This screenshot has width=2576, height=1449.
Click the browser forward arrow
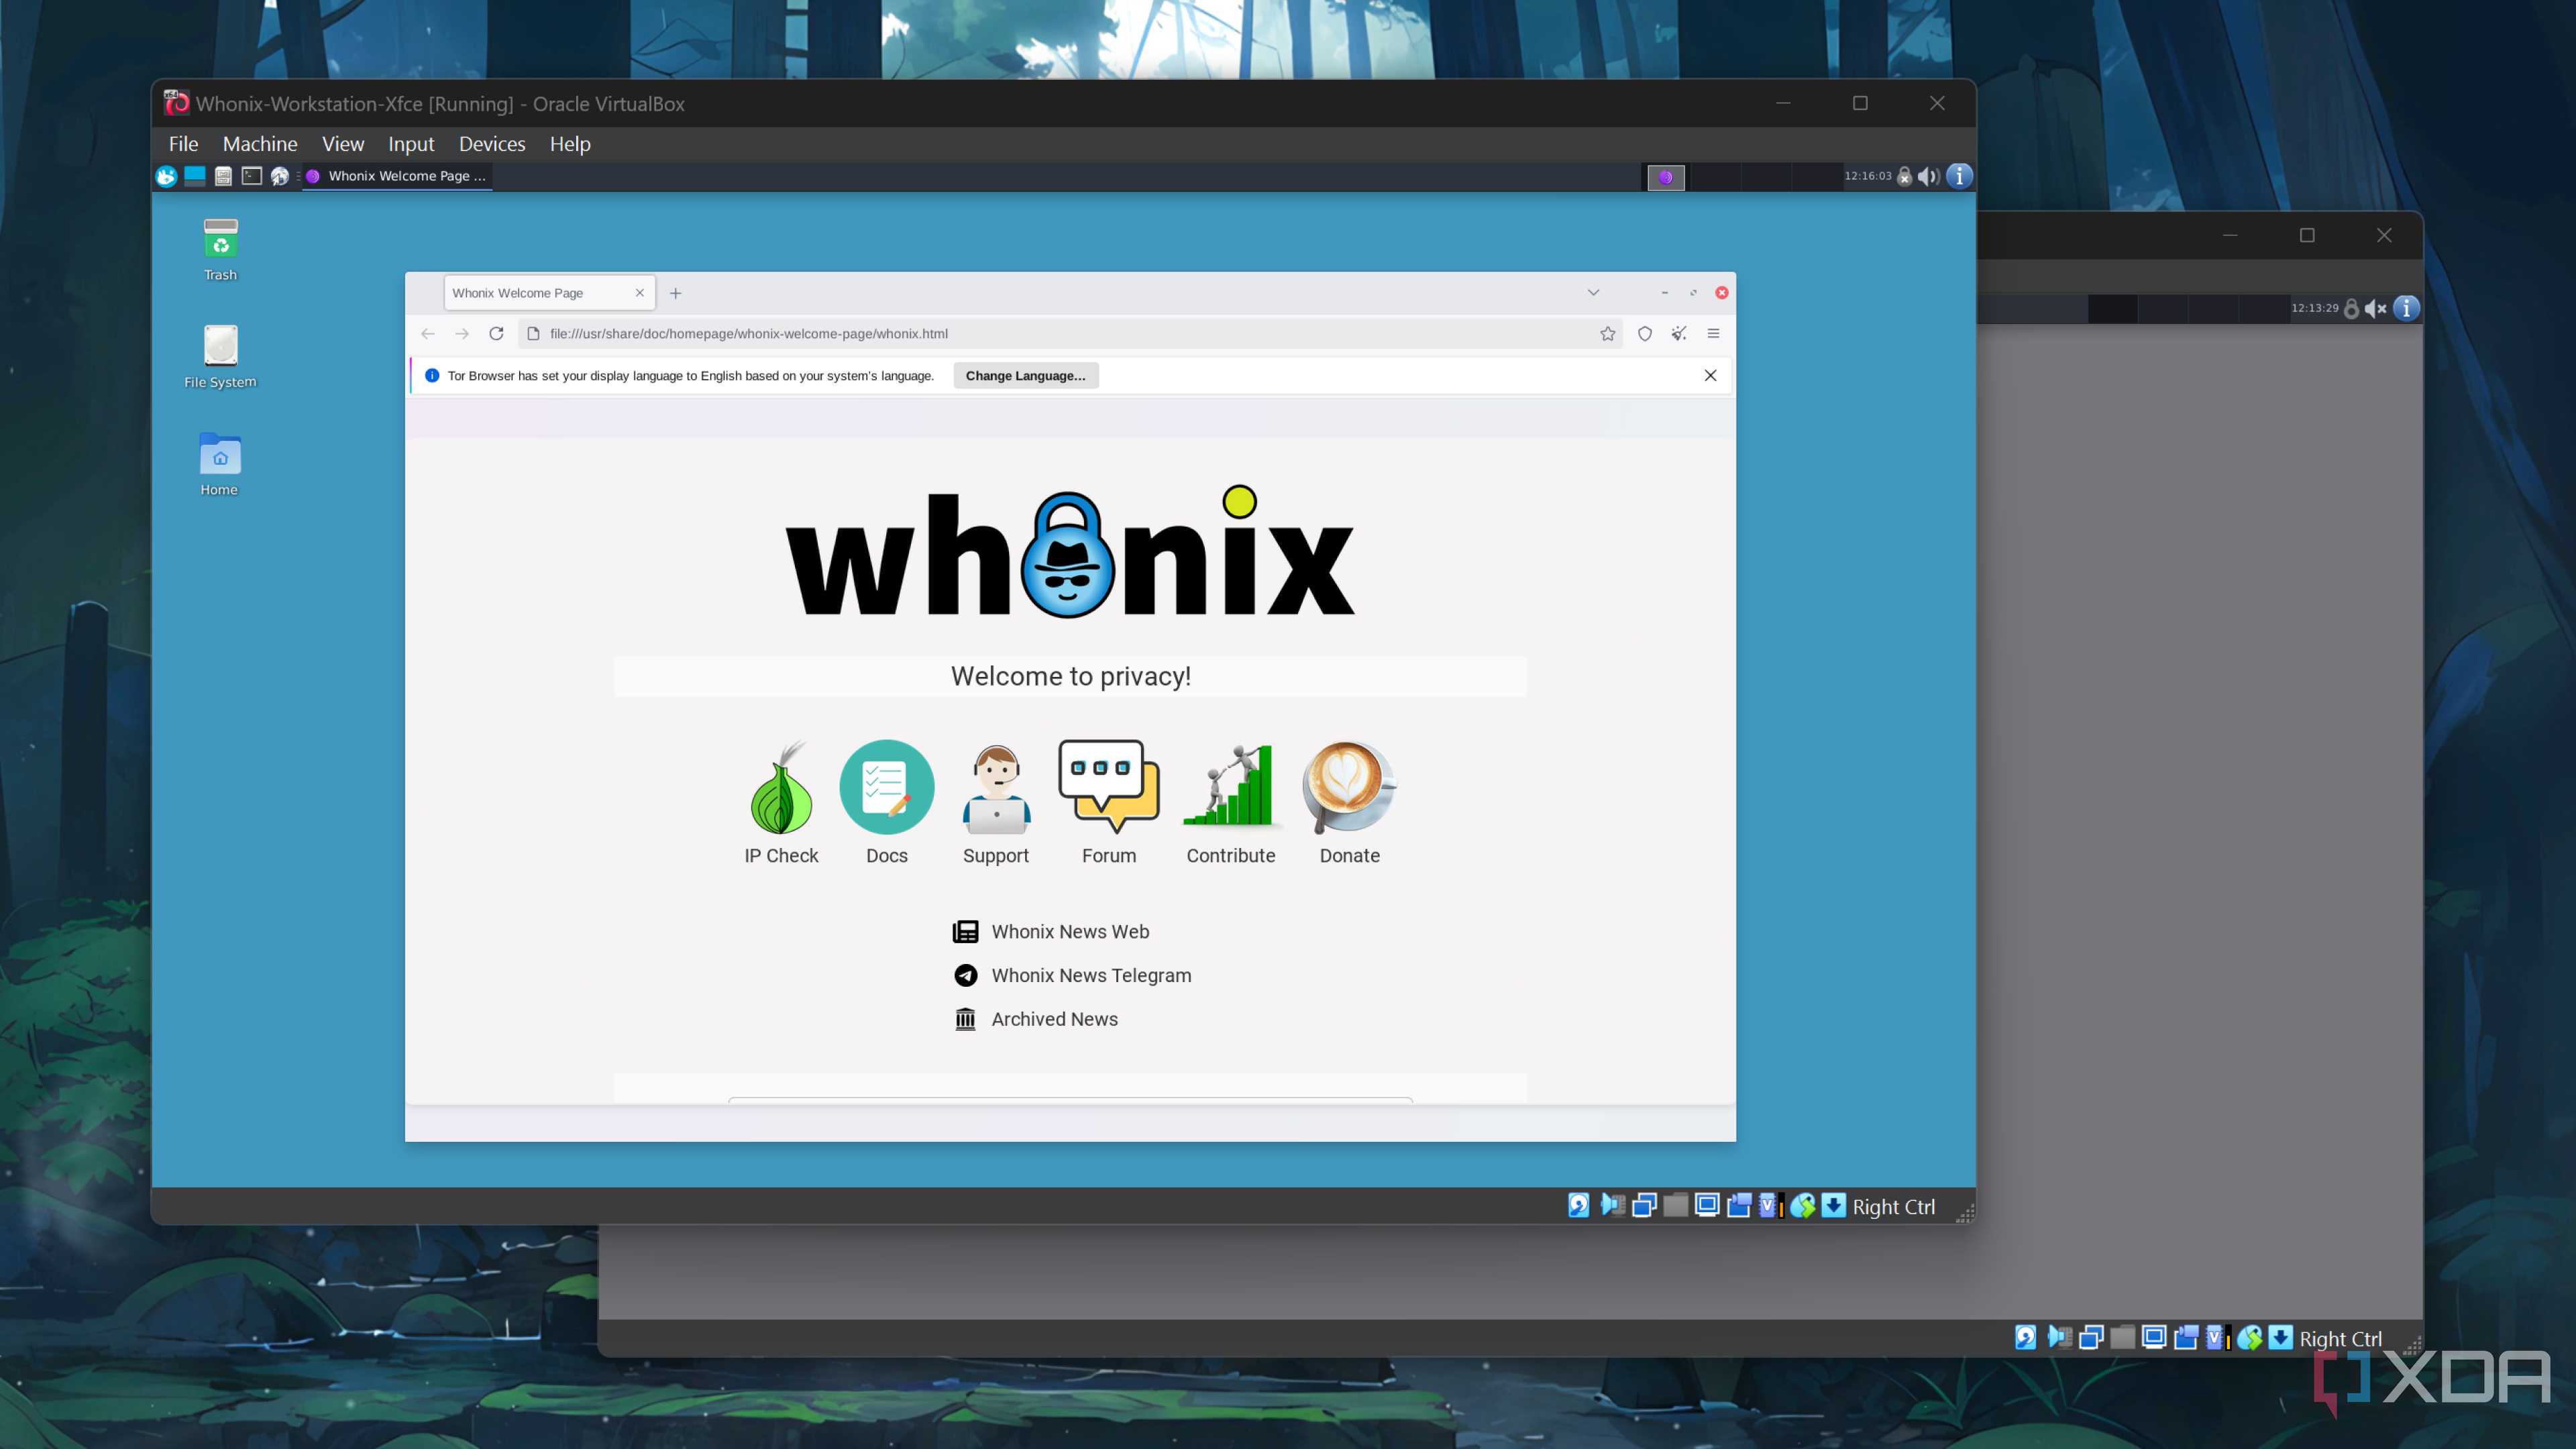coord(462,334)
